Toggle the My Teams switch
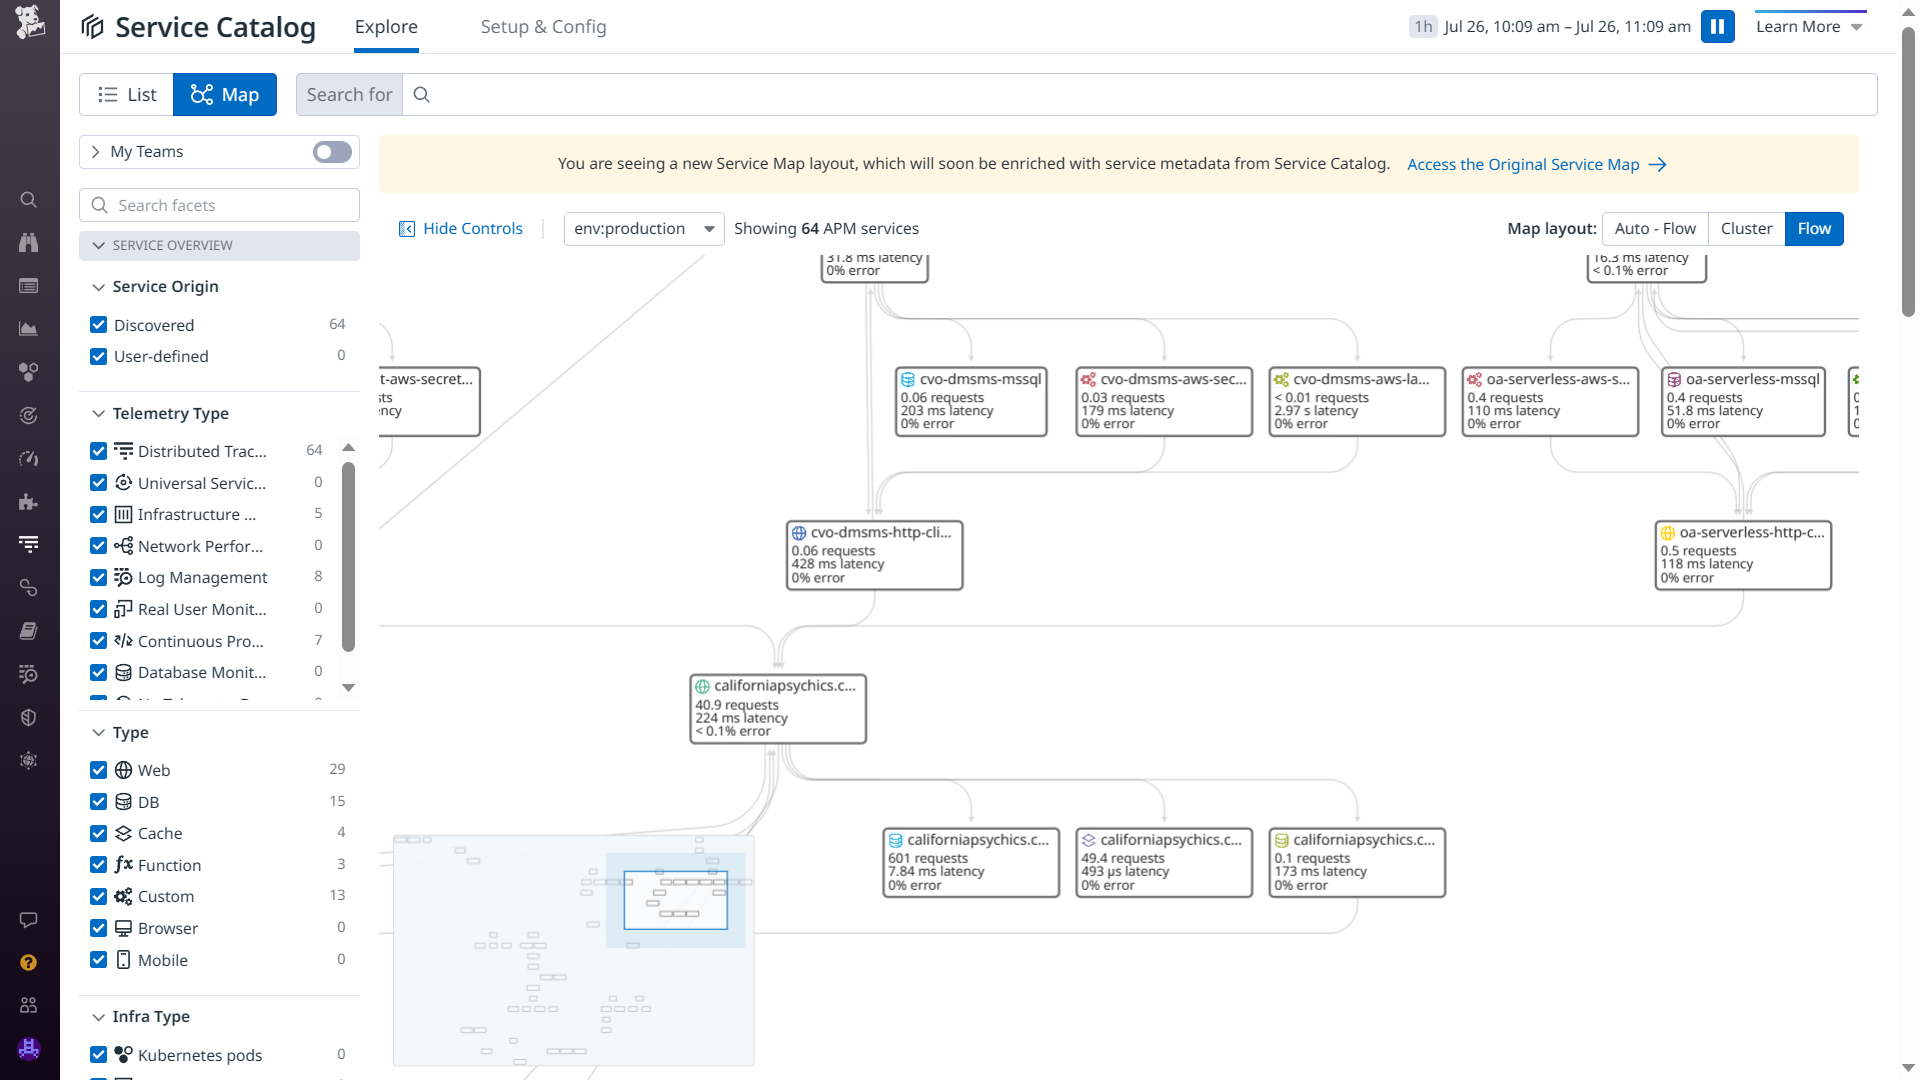 point(332,152)
